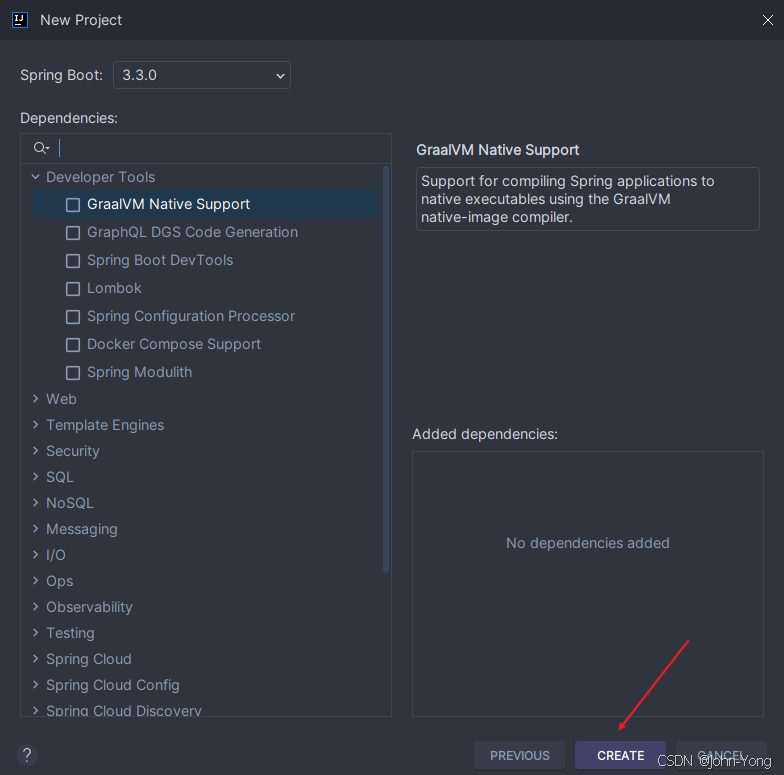
Task: Expand the Template Engines category
Action: pyautogui.click(x=36, y=424)
